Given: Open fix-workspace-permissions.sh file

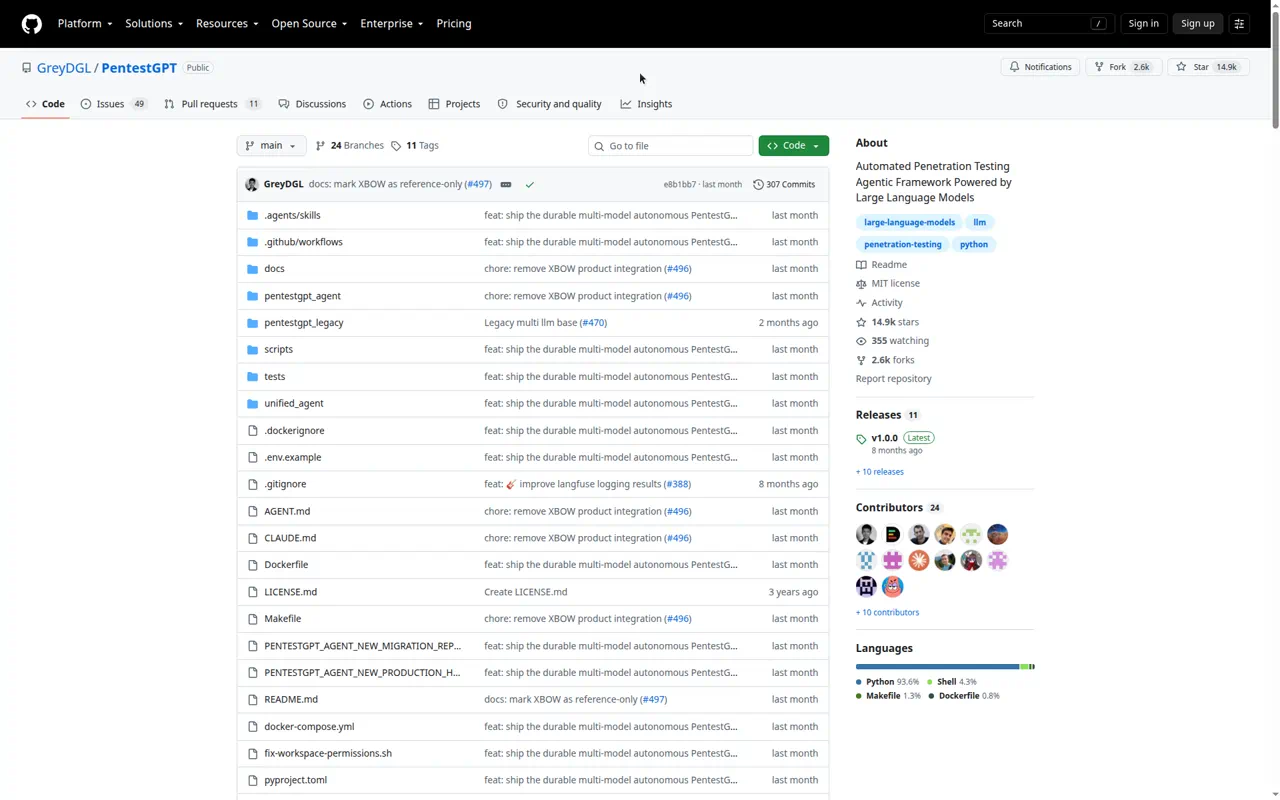Looking at the screenshot, I should pyautogui.click(x=328, y=753).
